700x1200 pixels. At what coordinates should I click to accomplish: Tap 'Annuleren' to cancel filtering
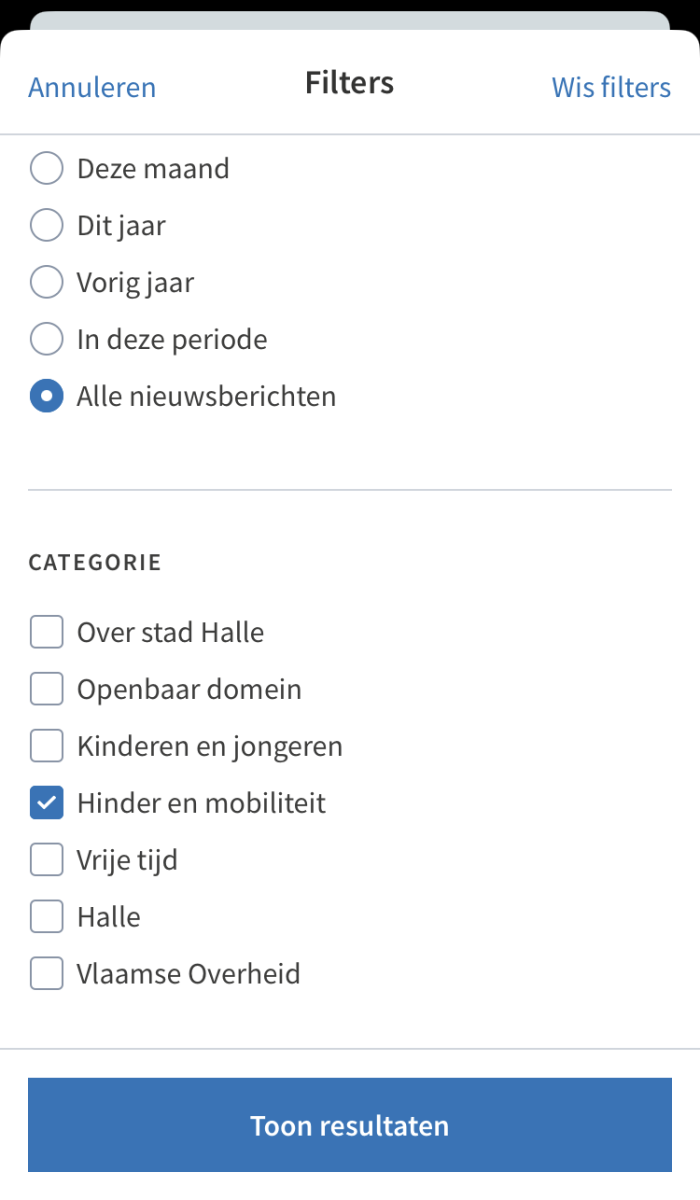pyautogui.click(x=91, y=88)
